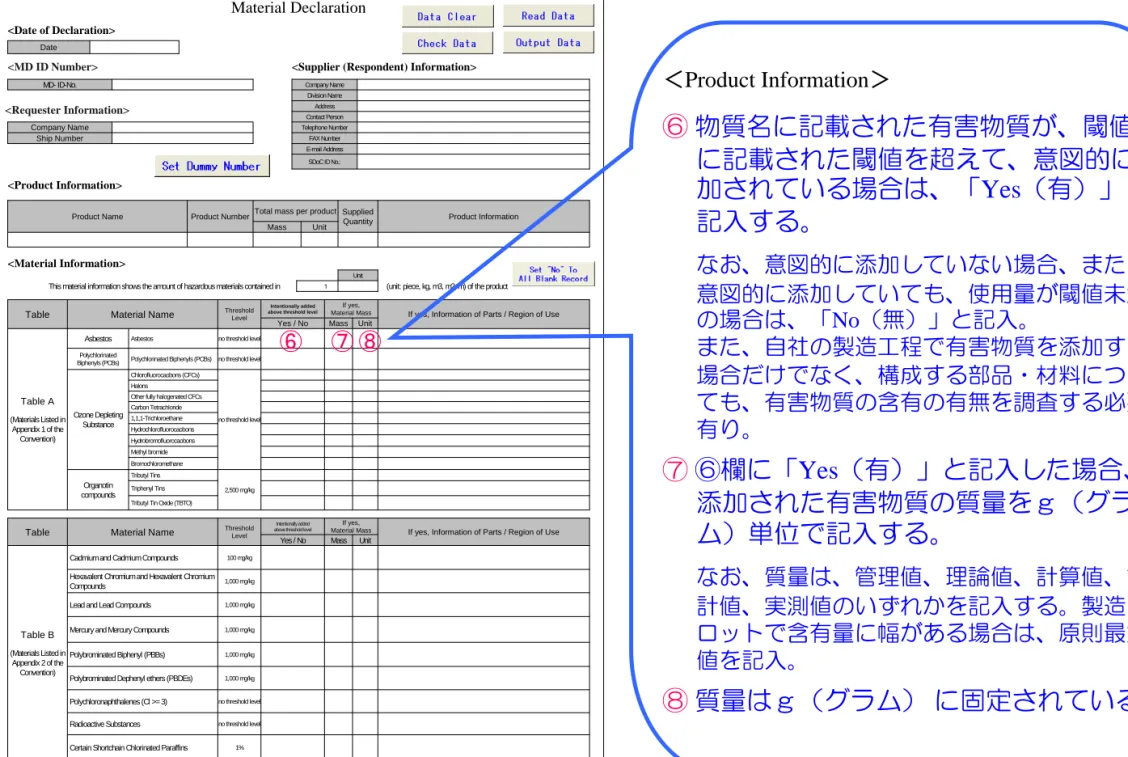Select the MD-ID-No. input field
The width and height of the screenshot is (1128, 757).
[183, 85]
